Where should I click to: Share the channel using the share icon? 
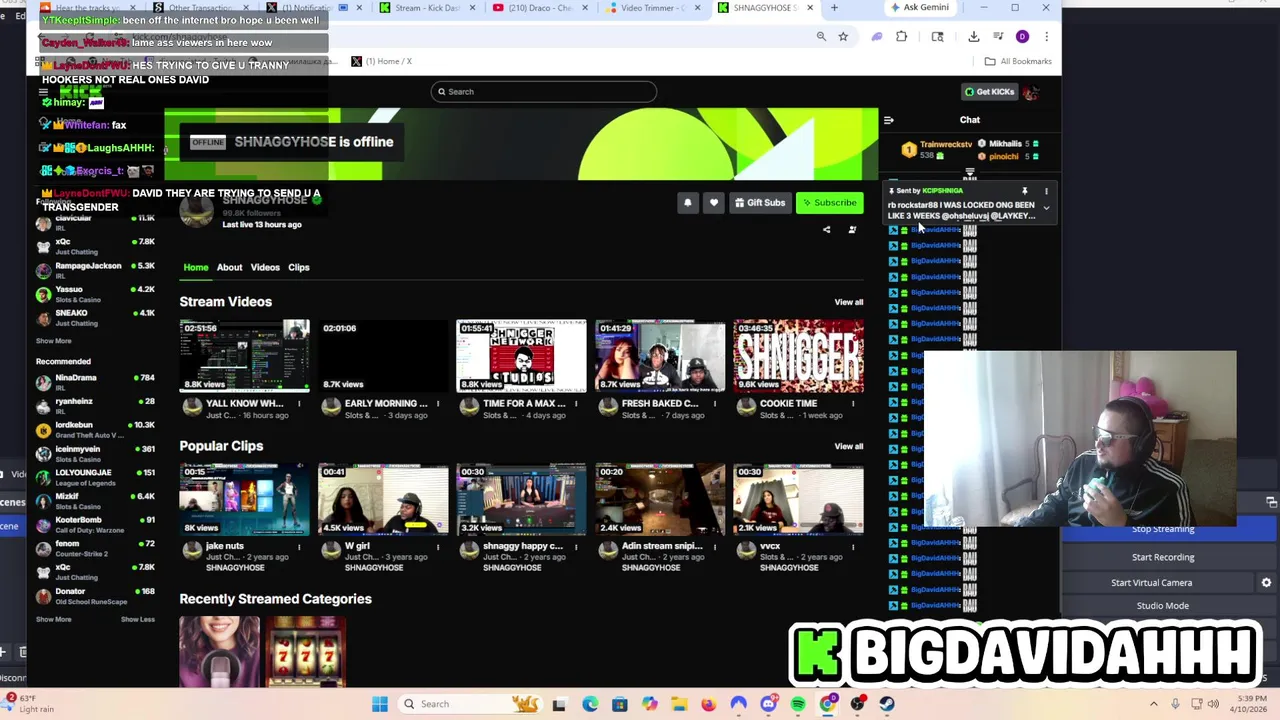[826, 230]
